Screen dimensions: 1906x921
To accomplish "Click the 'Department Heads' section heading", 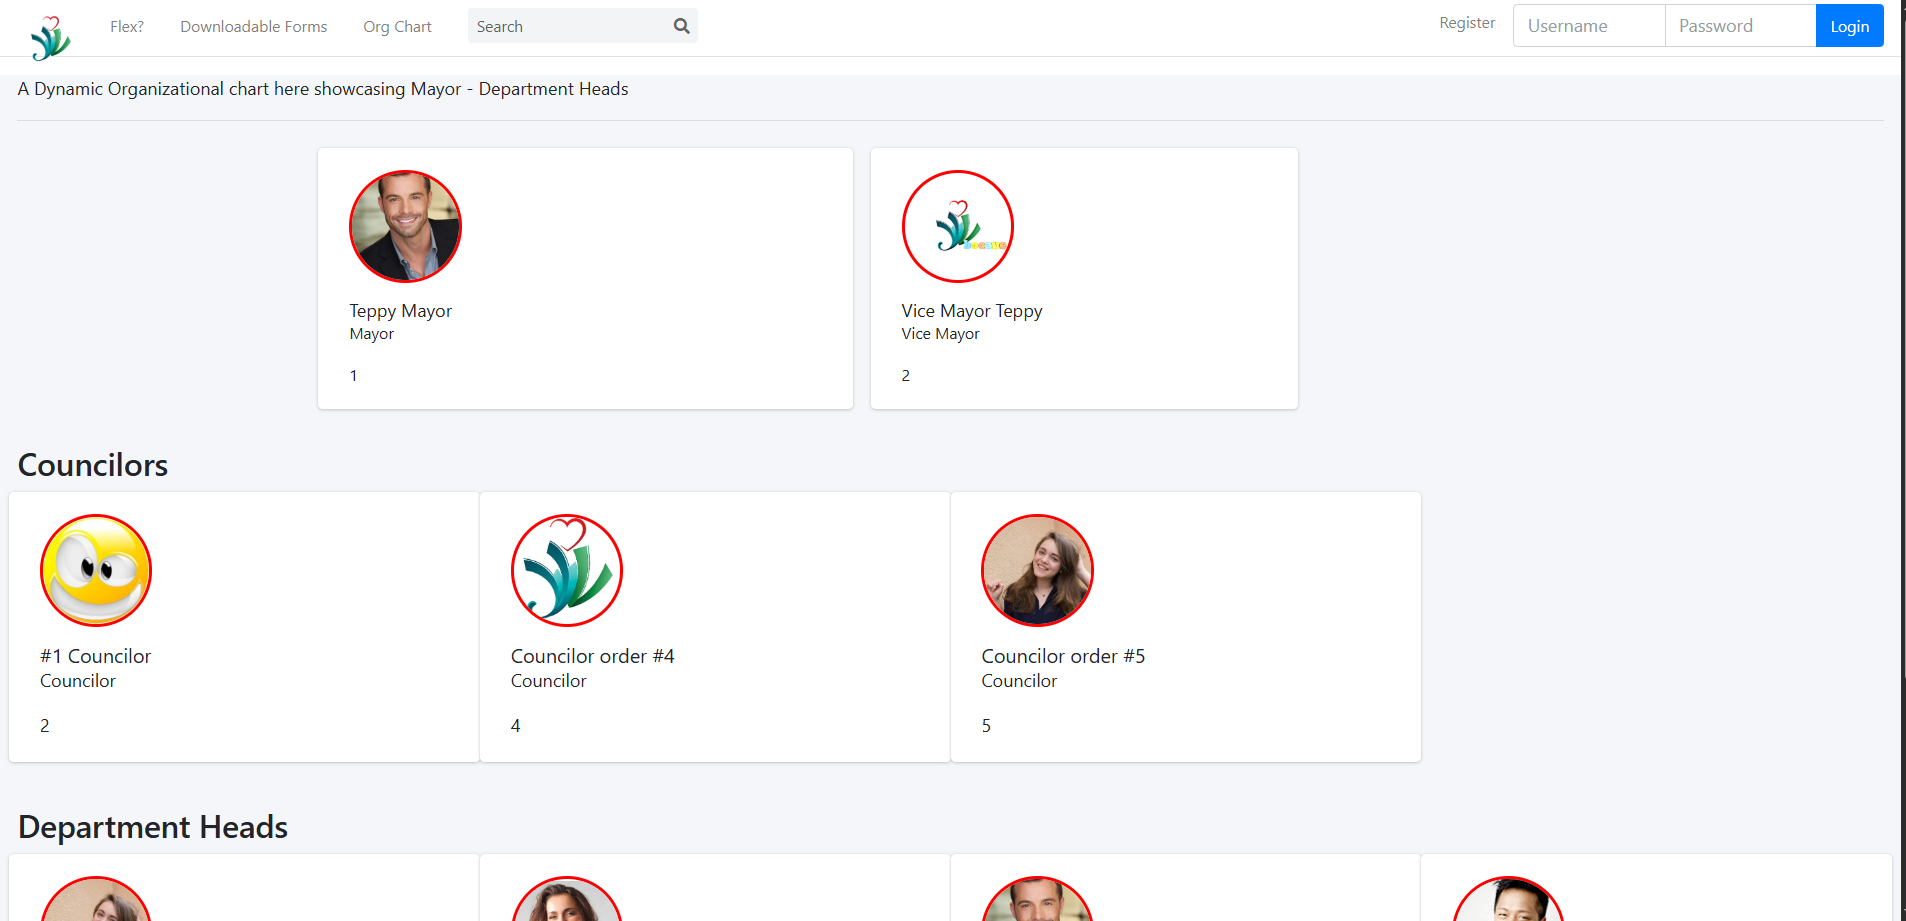I will [153, 827].
